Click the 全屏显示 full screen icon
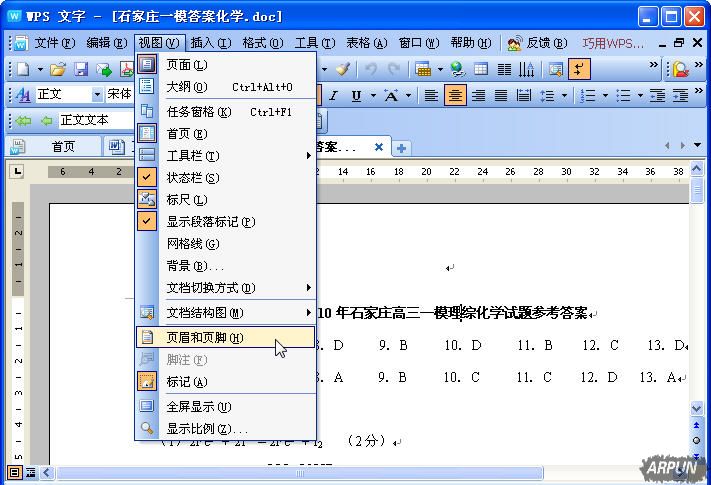The image size is (711, 485). click(147, 407)
